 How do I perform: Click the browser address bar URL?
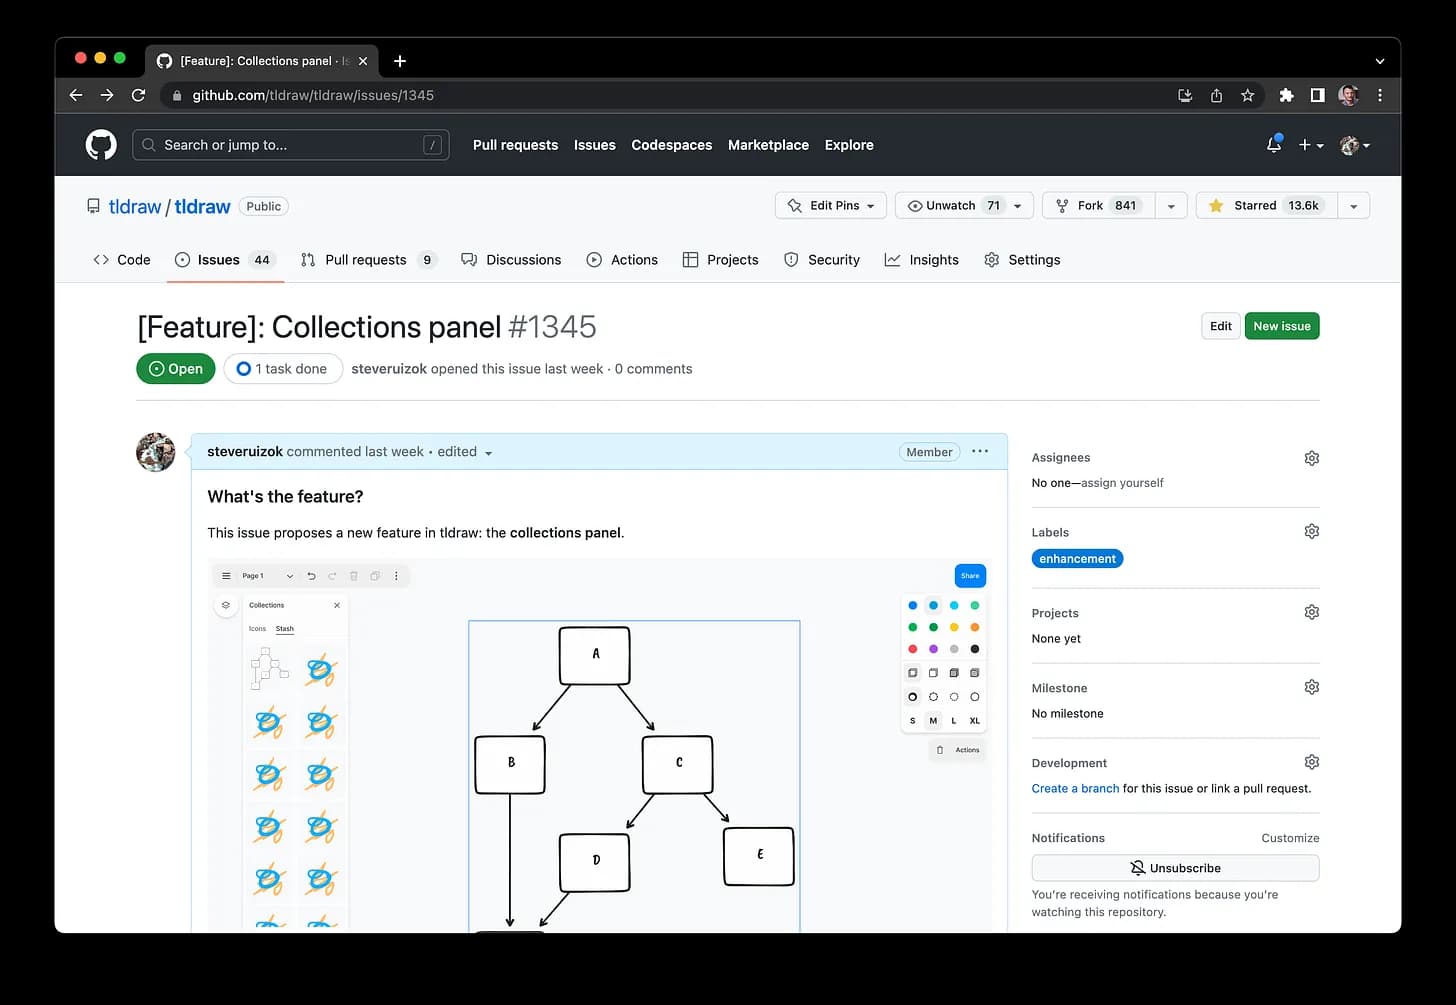[313, 95]
